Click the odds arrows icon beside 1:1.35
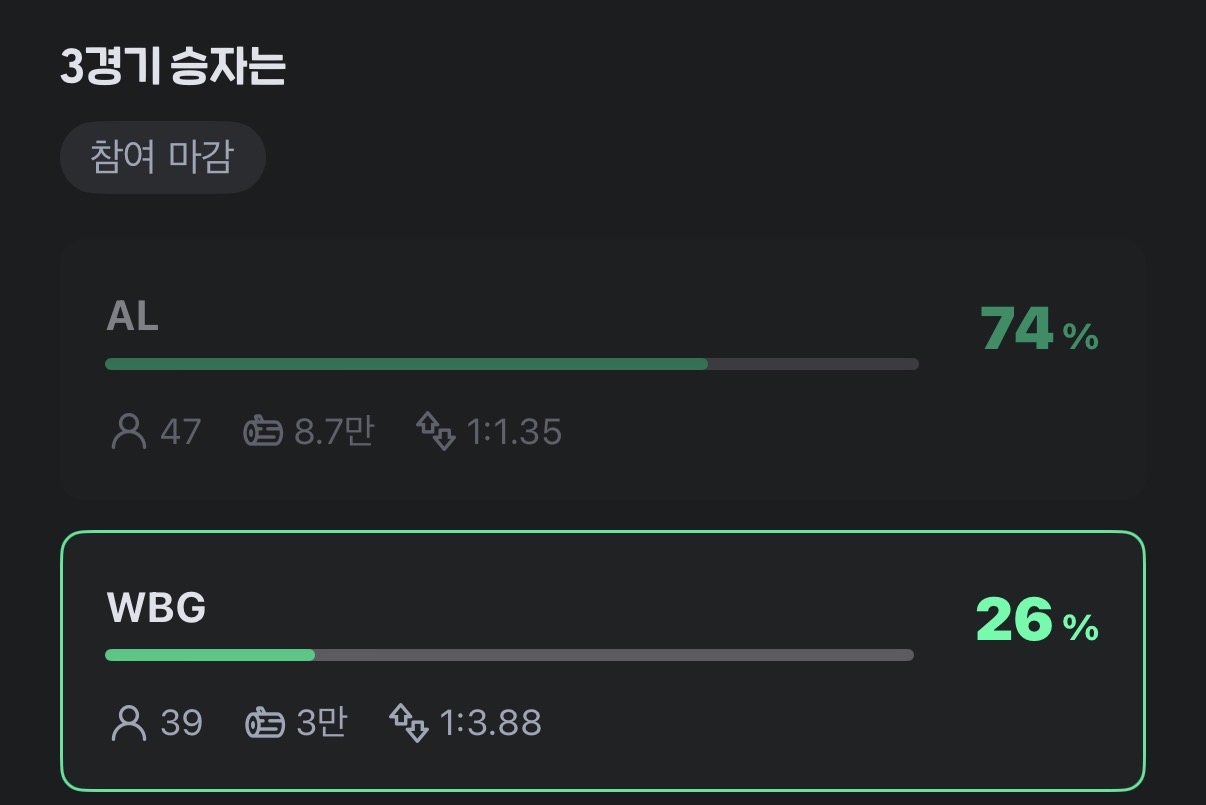 (436, 432)
